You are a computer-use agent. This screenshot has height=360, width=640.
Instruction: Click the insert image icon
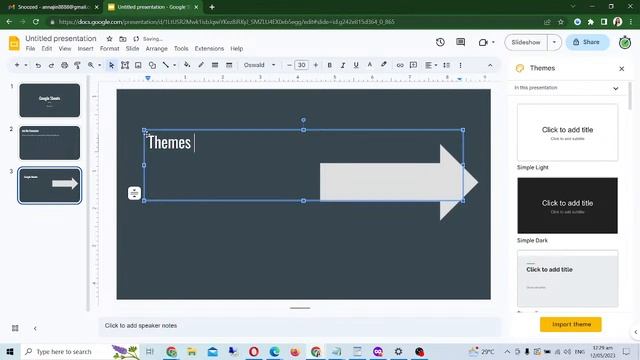pyautogui.click(x=138, y=65)
